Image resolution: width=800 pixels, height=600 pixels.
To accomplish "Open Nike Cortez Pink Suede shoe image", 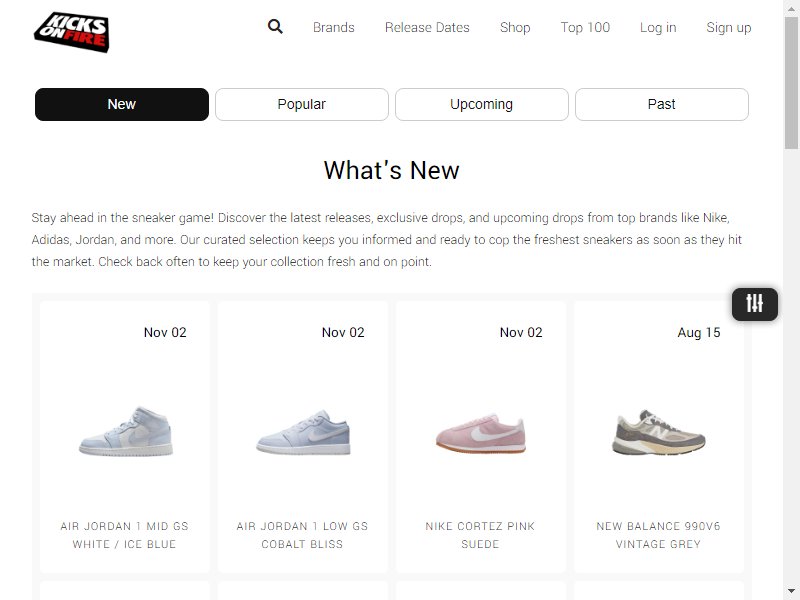I will click(481, 433).
